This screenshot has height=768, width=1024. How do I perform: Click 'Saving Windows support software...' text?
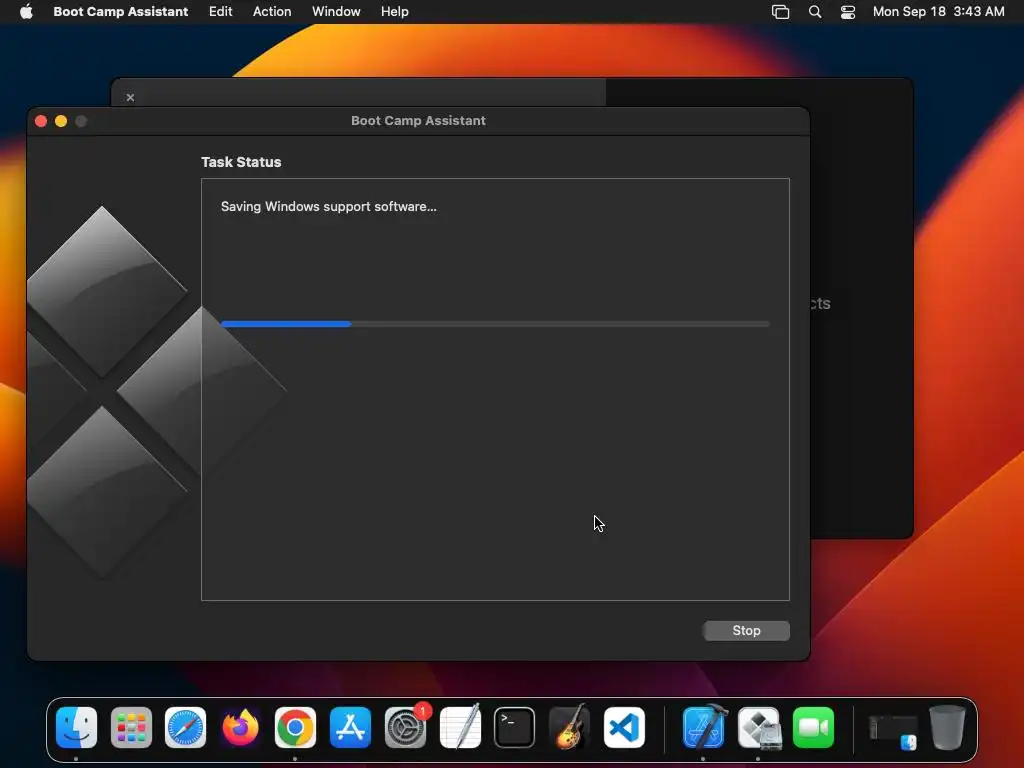coord(328,206)
